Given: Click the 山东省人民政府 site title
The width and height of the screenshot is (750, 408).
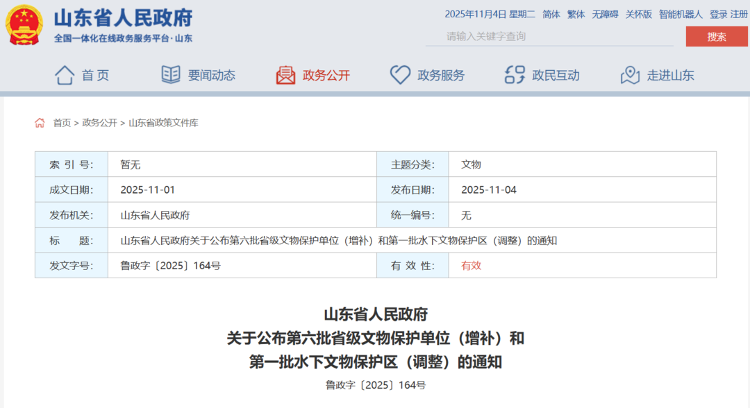Looking at the screenshot, I should click(x=123, y=18).
